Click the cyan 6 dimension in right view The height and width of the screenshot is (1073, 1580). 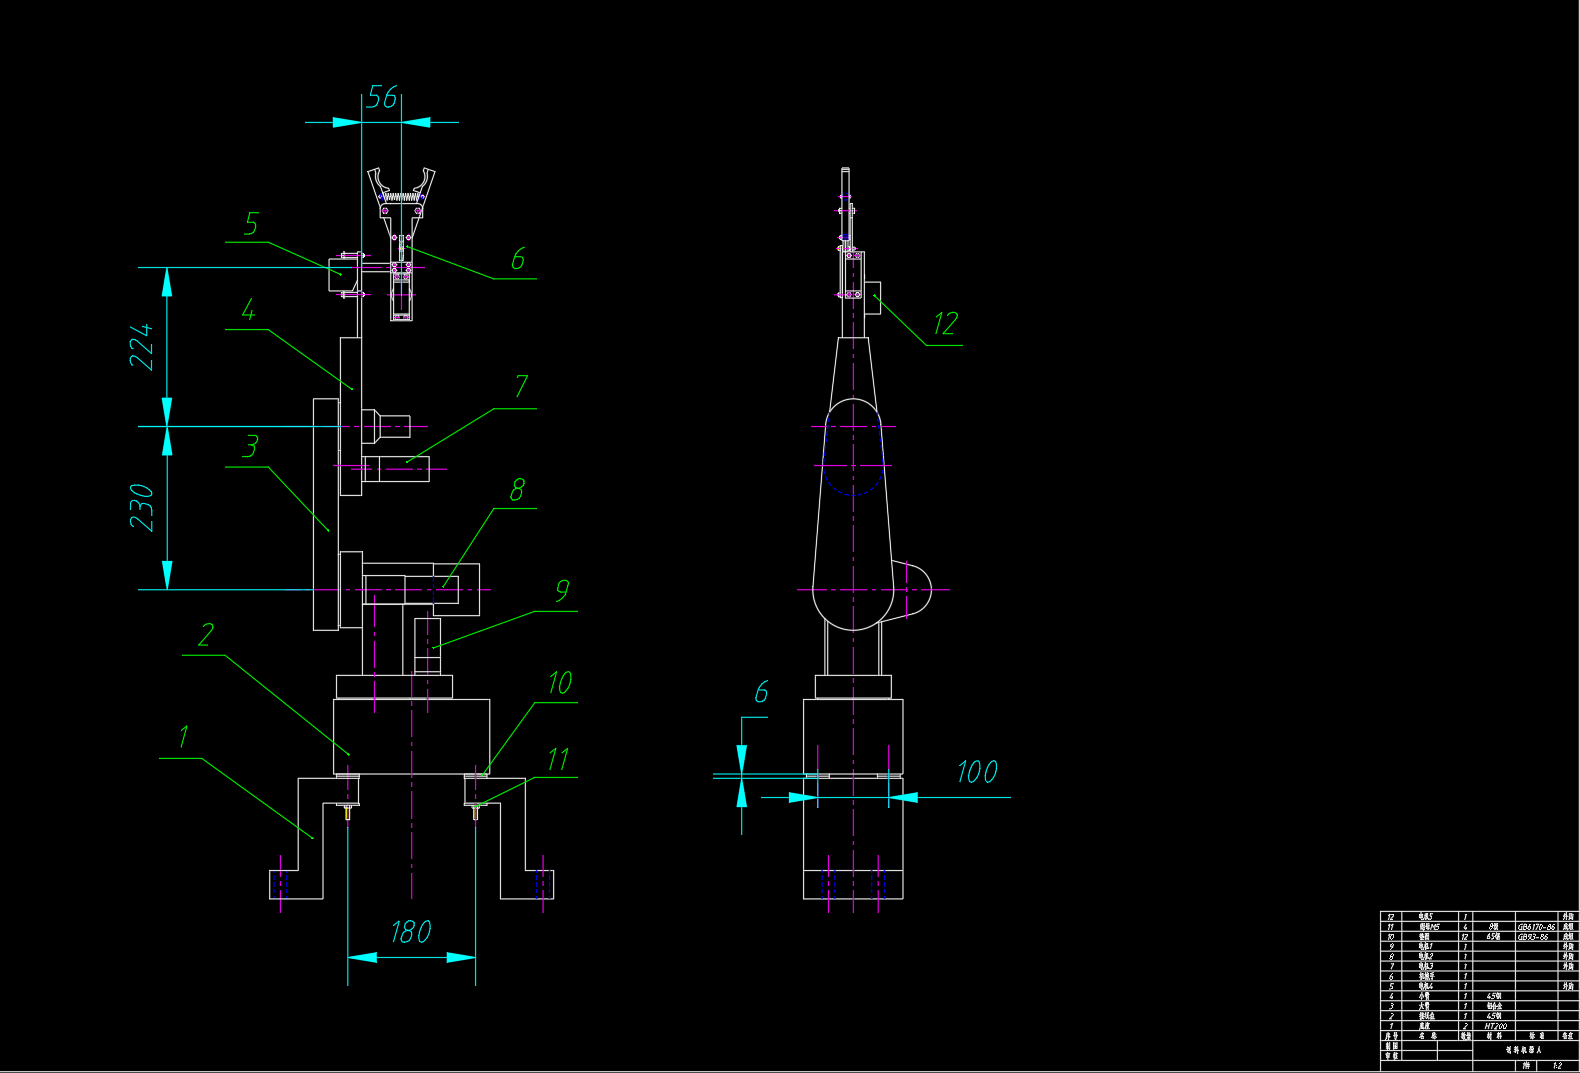[761, 692]
